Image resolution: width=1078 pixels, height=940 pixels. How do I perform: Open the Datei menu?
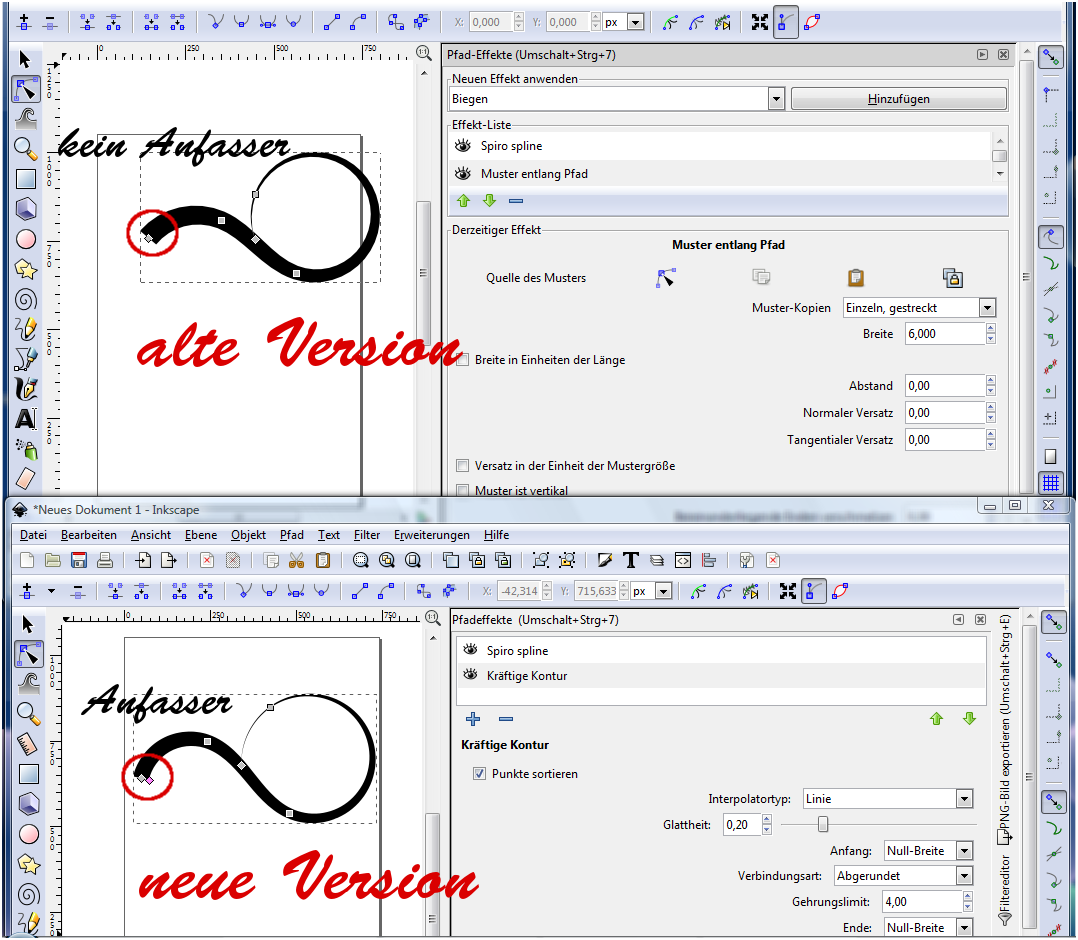[x=34, y=534]
